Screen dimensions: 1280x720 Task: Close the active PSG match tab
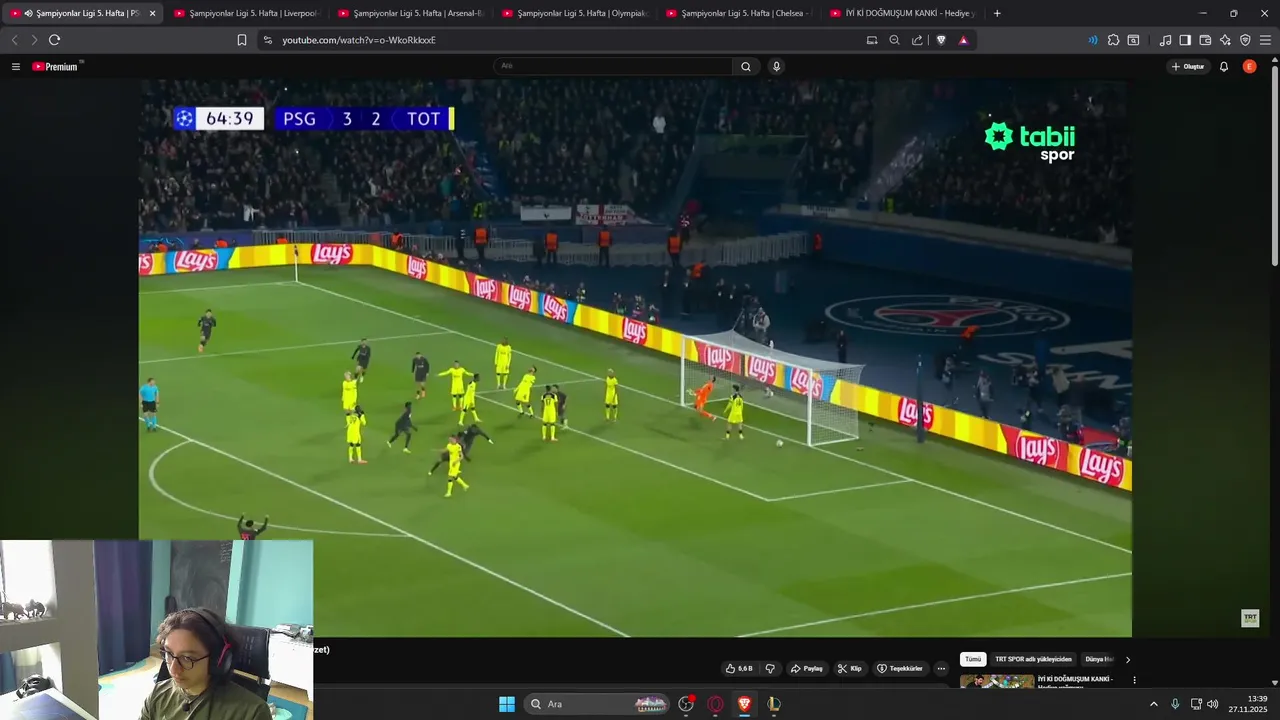click(152, 13)
